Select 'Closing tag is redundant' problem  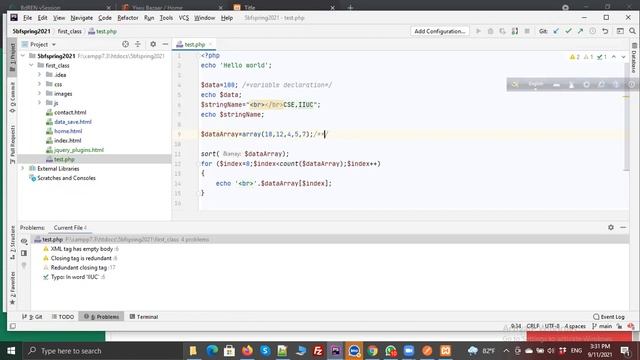point(80,258)
